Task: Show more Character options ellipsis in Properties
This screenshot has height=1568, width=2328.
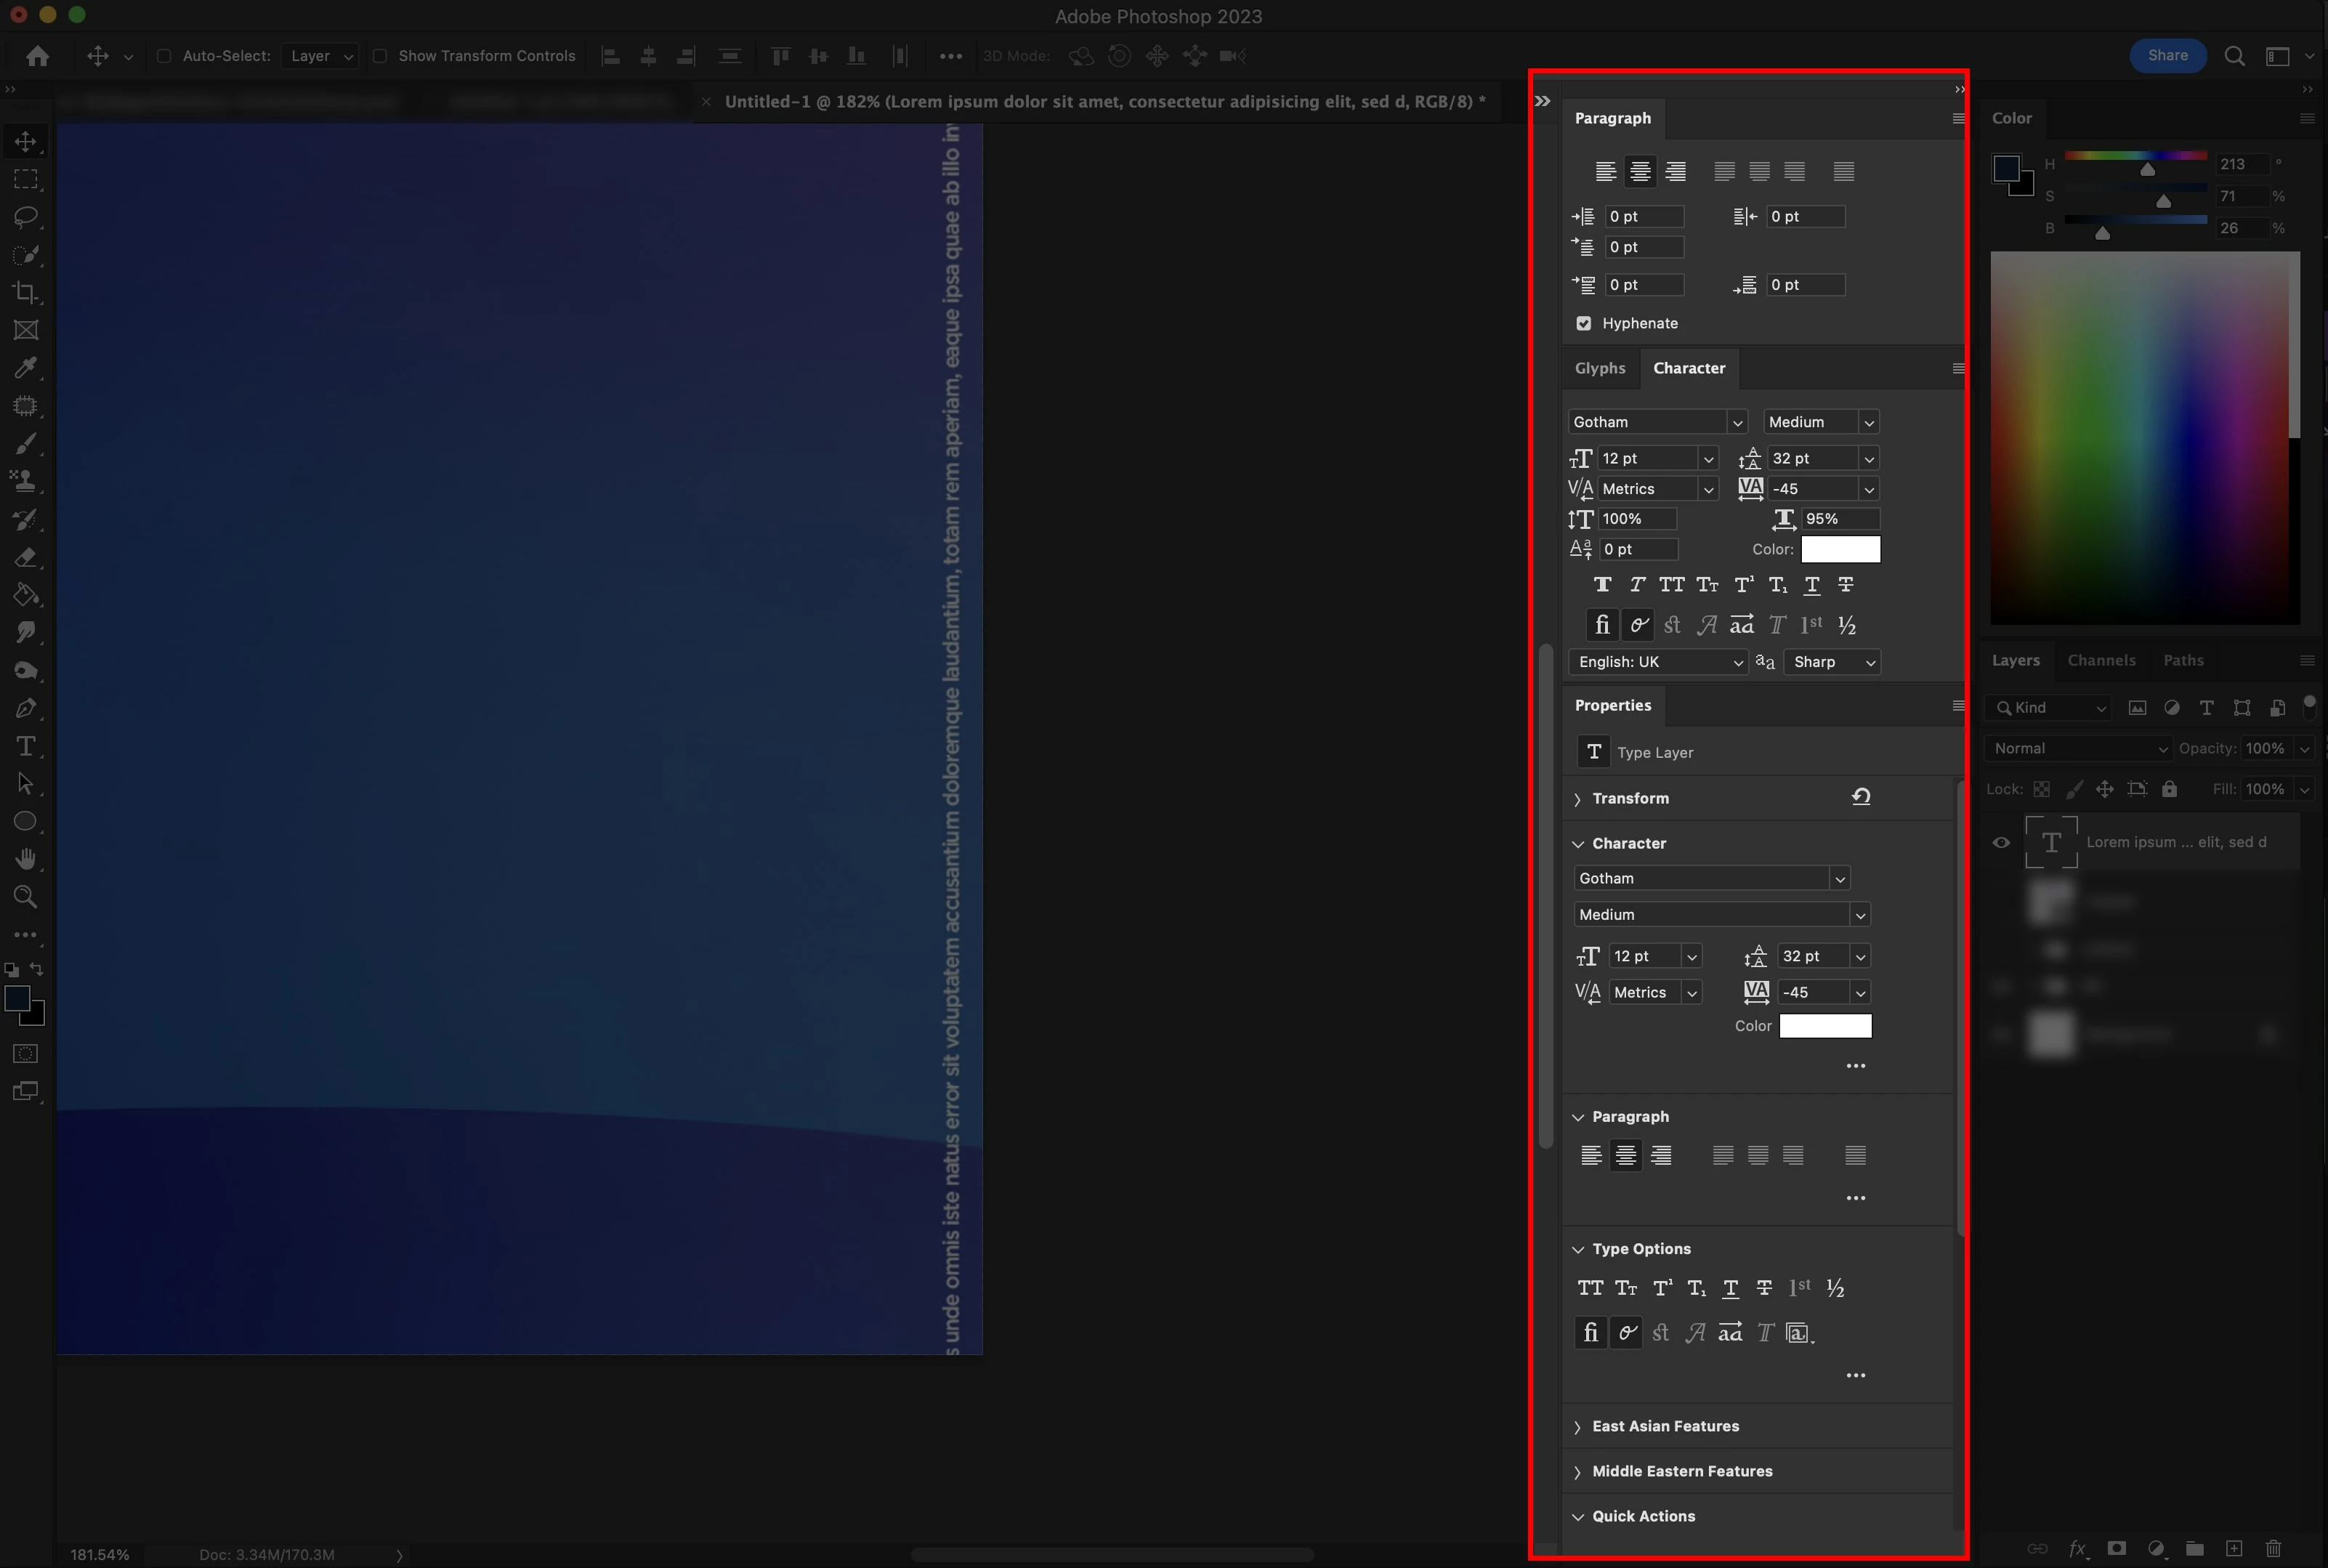Action: point(1855,1066)
